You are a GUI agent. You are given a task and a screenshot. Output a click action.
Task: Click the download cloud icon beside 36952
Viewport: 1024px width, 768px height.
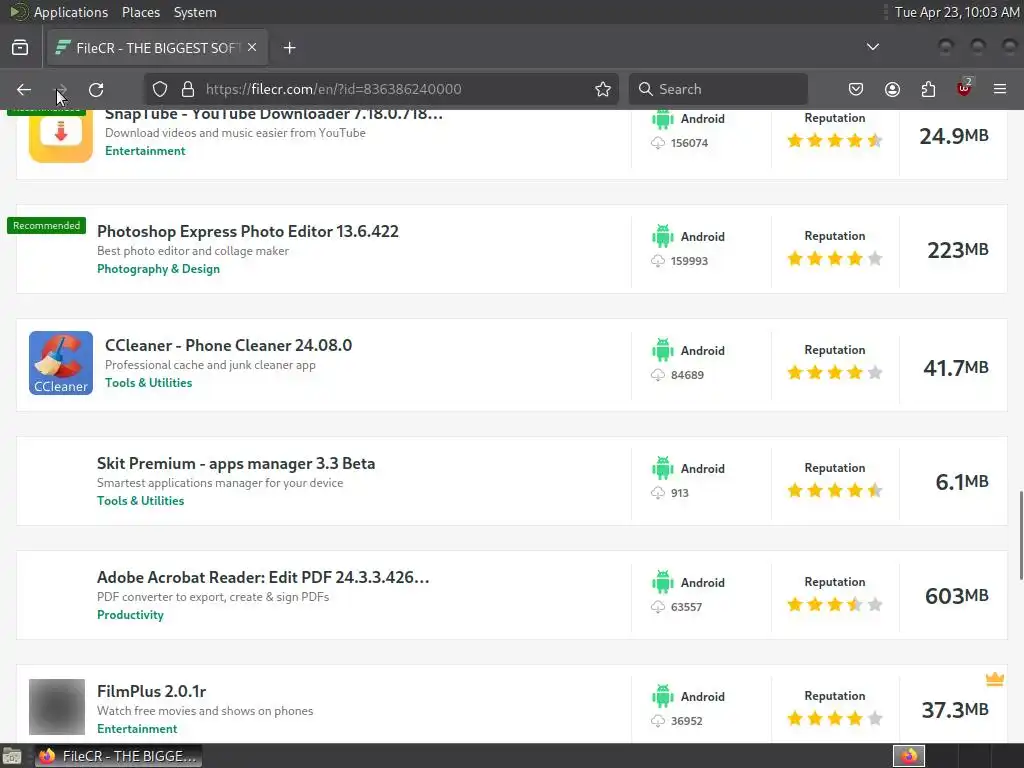pyautogui.click(x=658, y=721)
